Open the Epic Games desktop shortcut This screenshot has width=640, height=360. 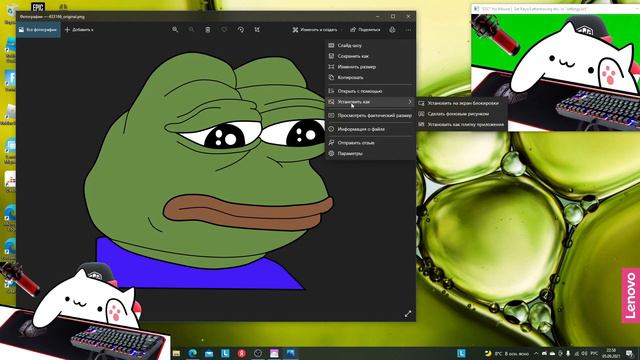[38, 7]
